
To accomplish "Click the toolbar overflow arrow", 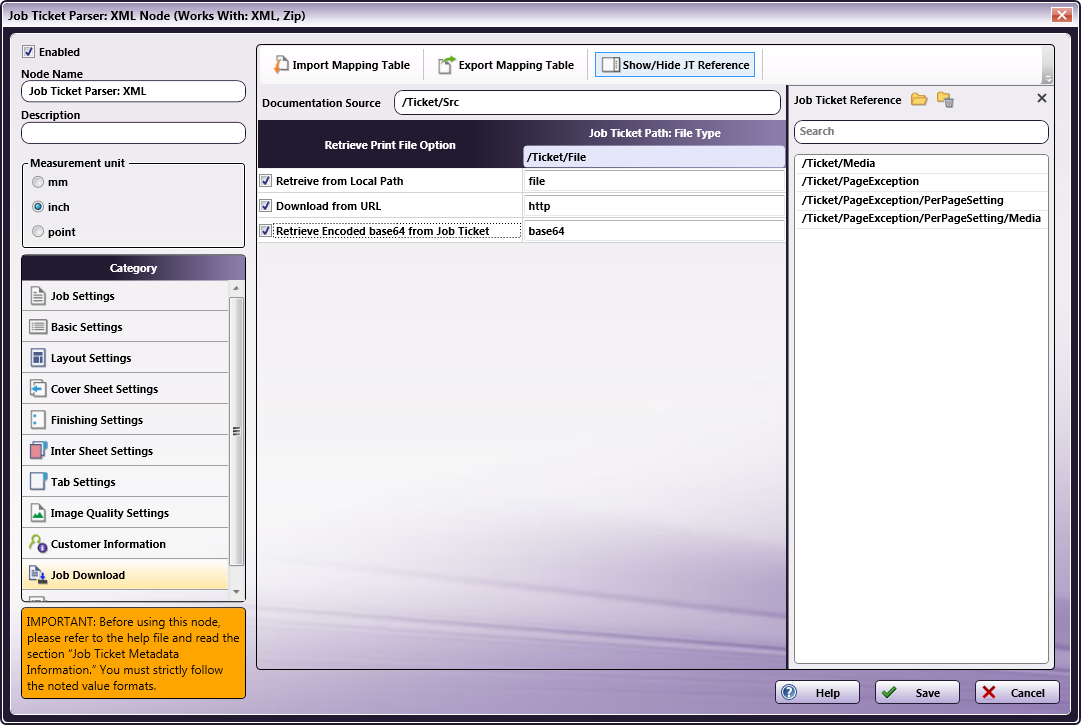I will [x=1047, y=79].
